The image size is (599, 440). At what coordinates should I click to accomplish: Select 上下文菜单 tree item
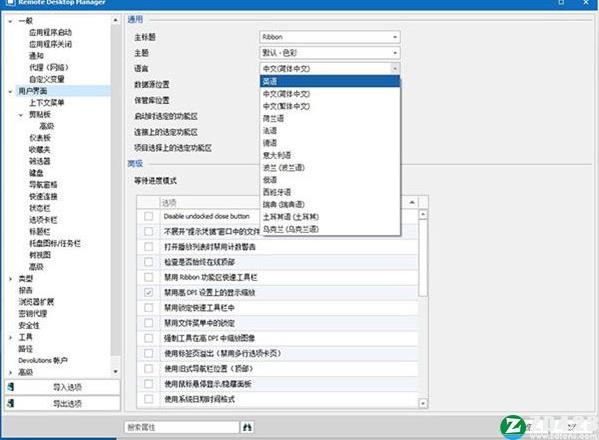[x=47, y=103]
